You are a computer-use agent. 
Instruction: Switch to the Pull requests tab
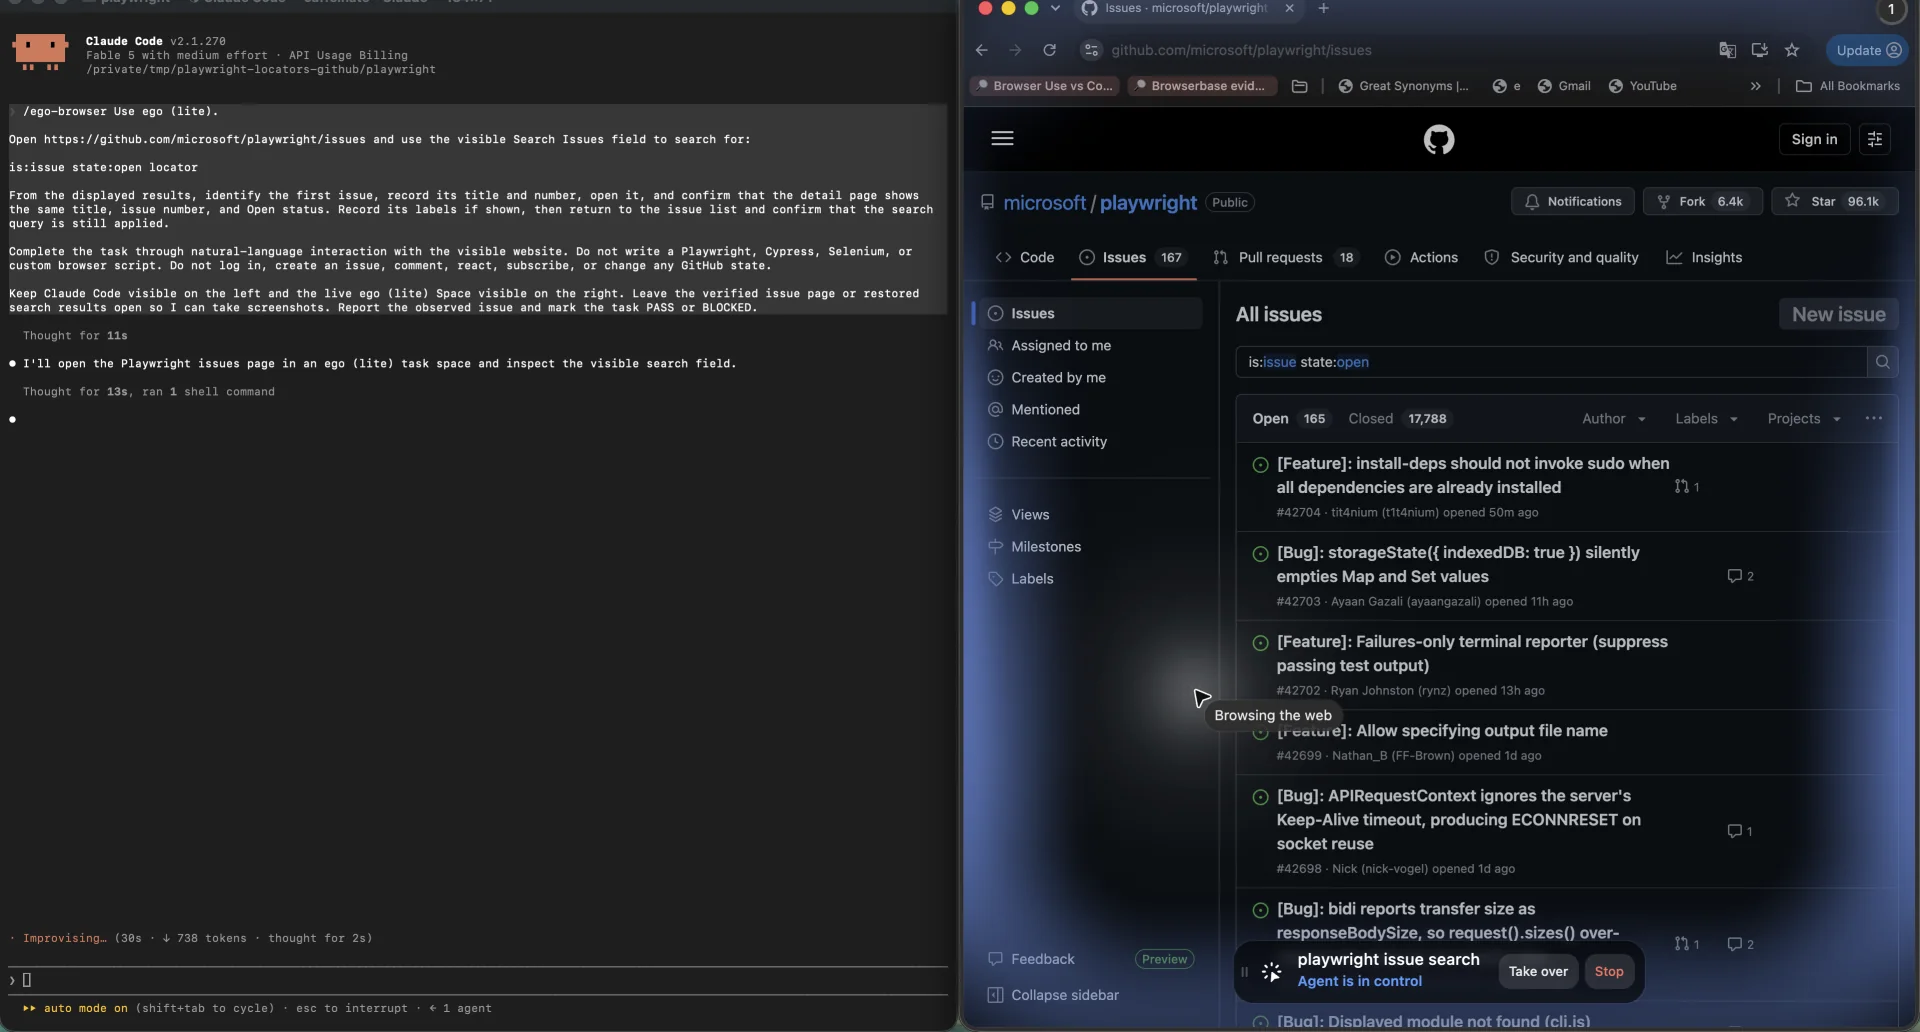[x=1284, y=258]
